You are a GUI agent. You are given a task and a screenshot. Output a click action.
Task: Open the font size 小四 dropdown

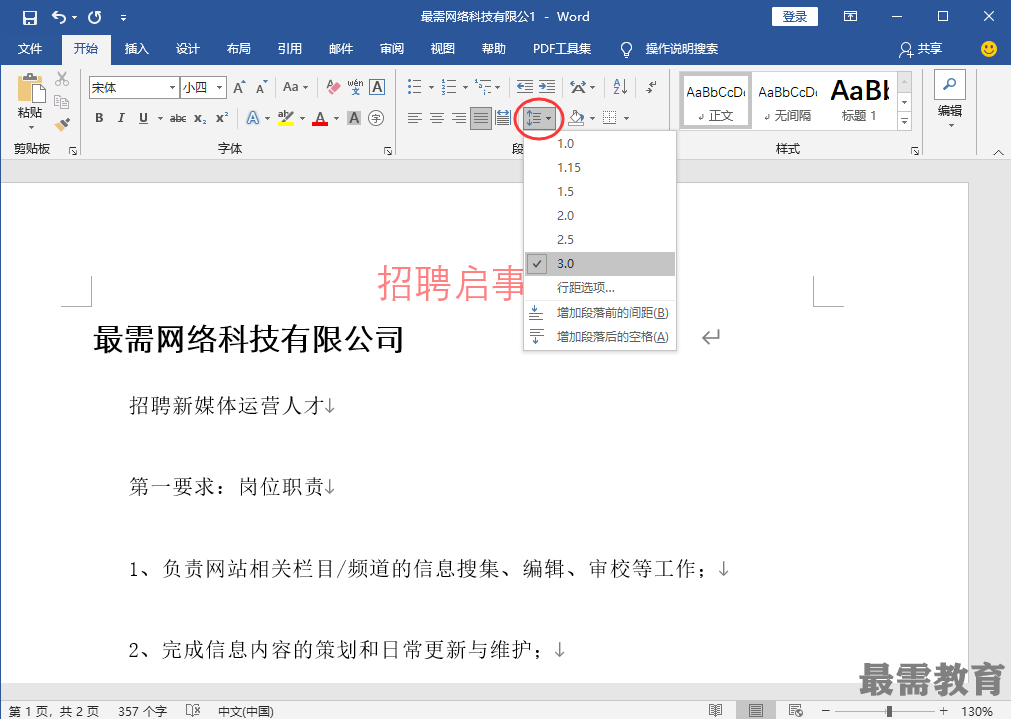[x=219, y=87]
